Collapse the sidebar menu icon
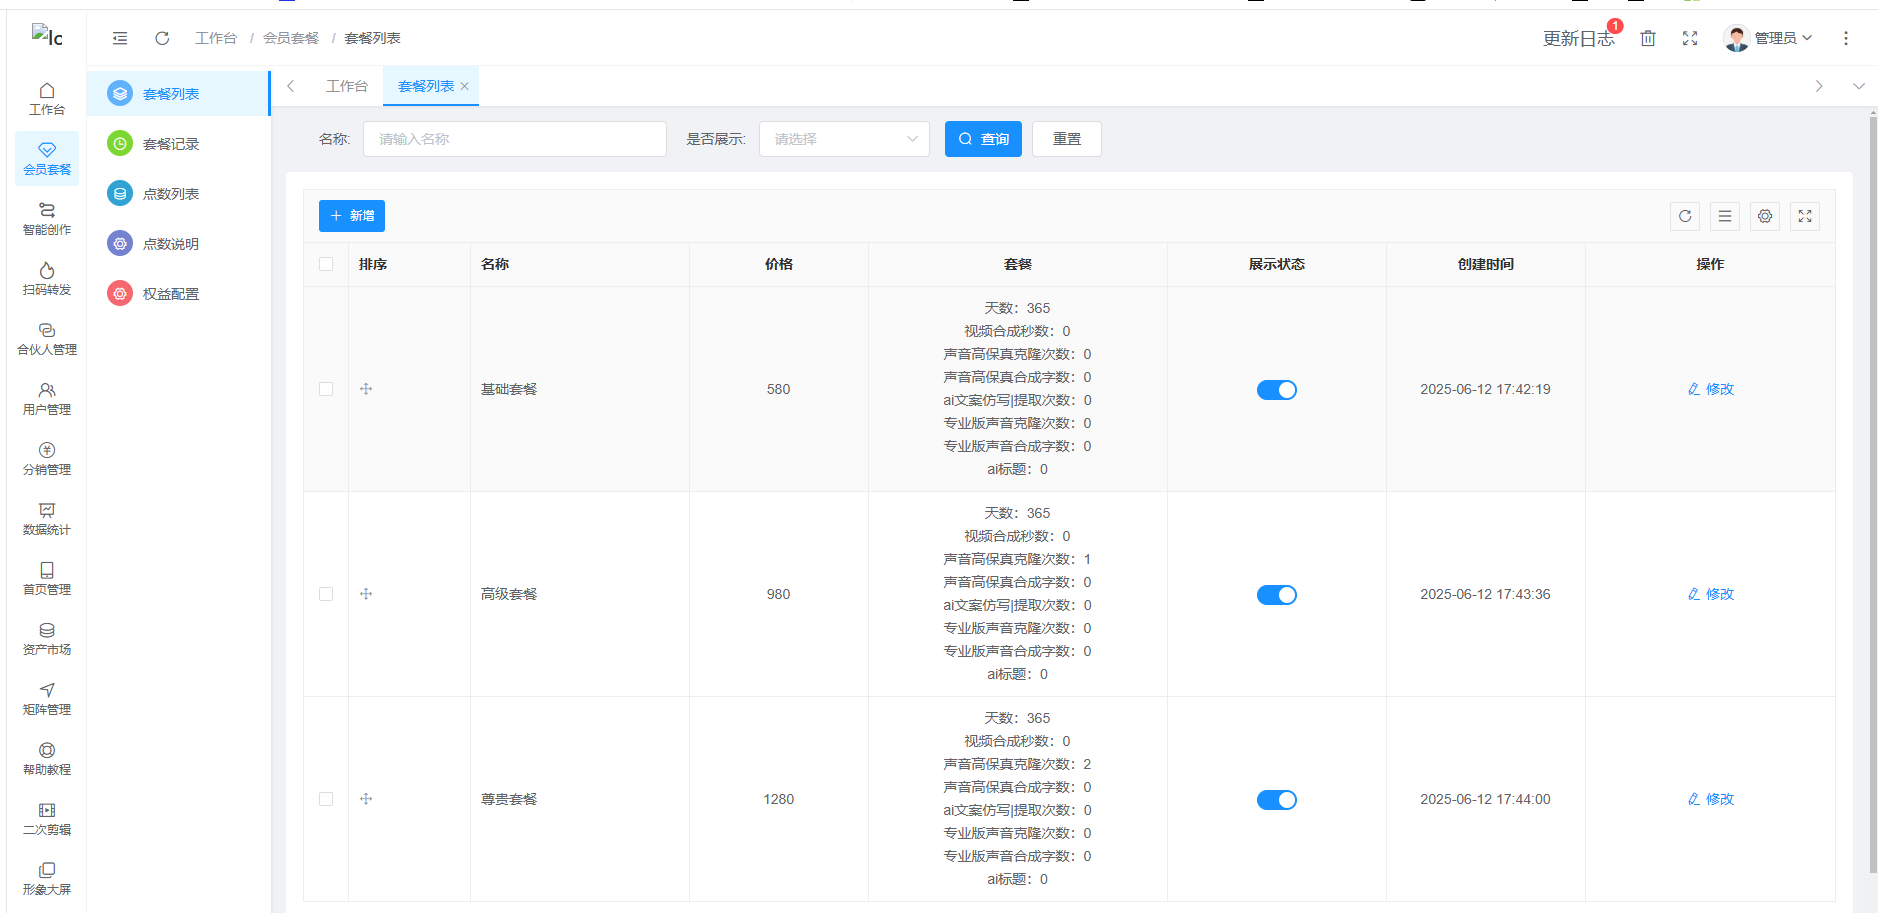Image resolution: width=1878 pixels, height=913 pixels. click(120, 38)
